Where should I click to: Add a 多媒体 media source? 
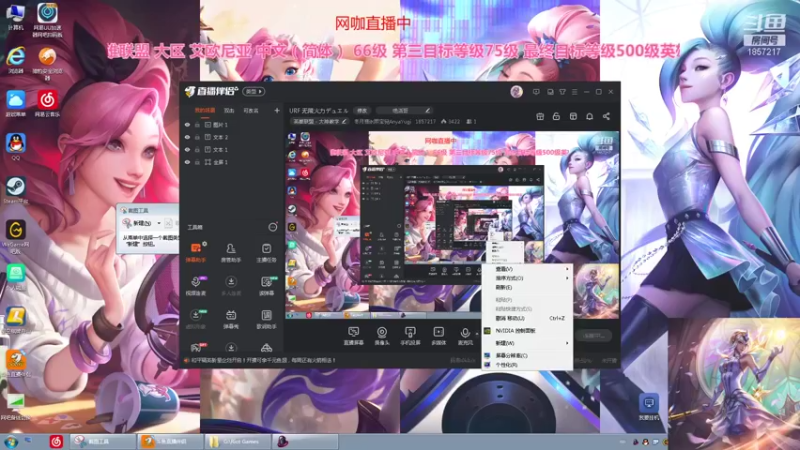pyautogui.click(x=438, y=336)
